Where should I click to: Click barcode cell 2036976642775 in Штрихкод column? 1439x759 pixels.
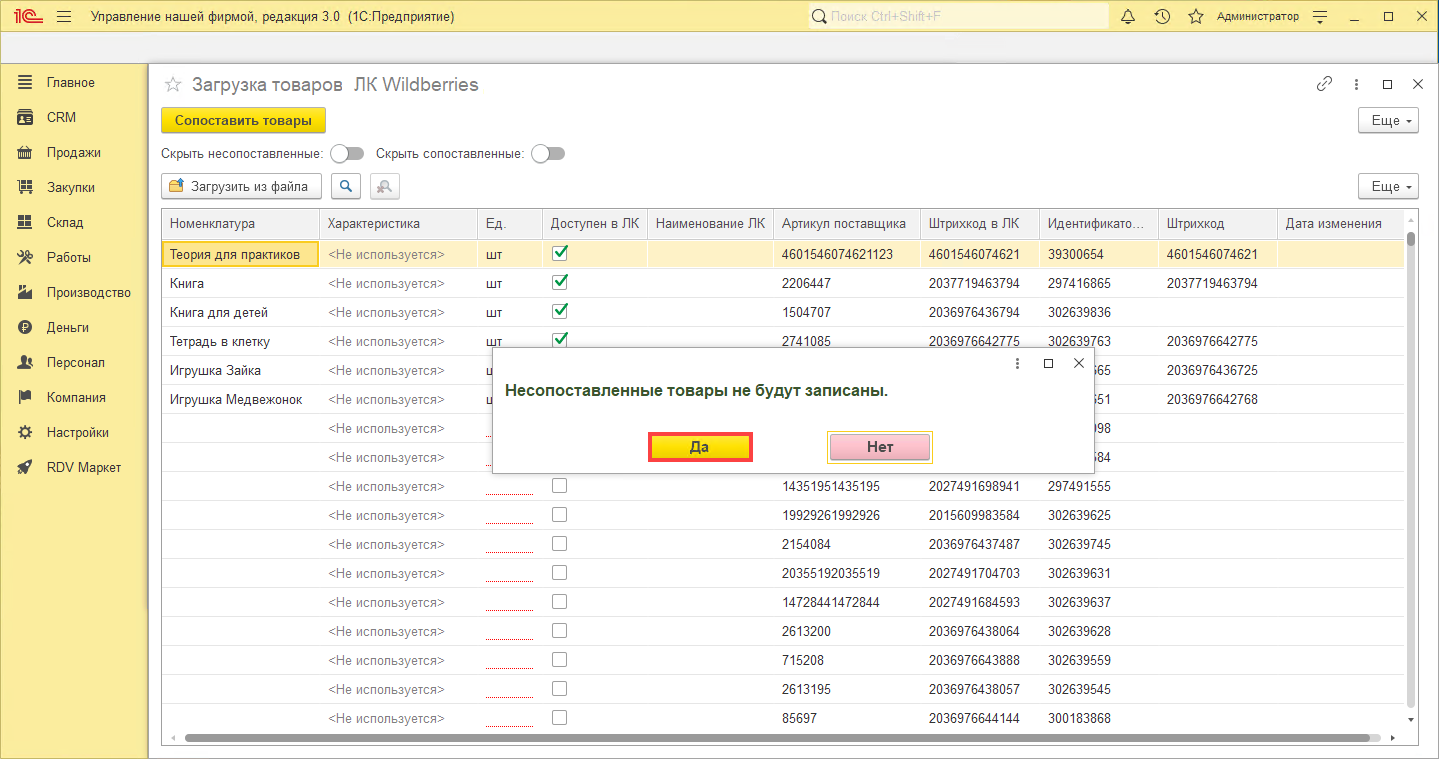1217,341
